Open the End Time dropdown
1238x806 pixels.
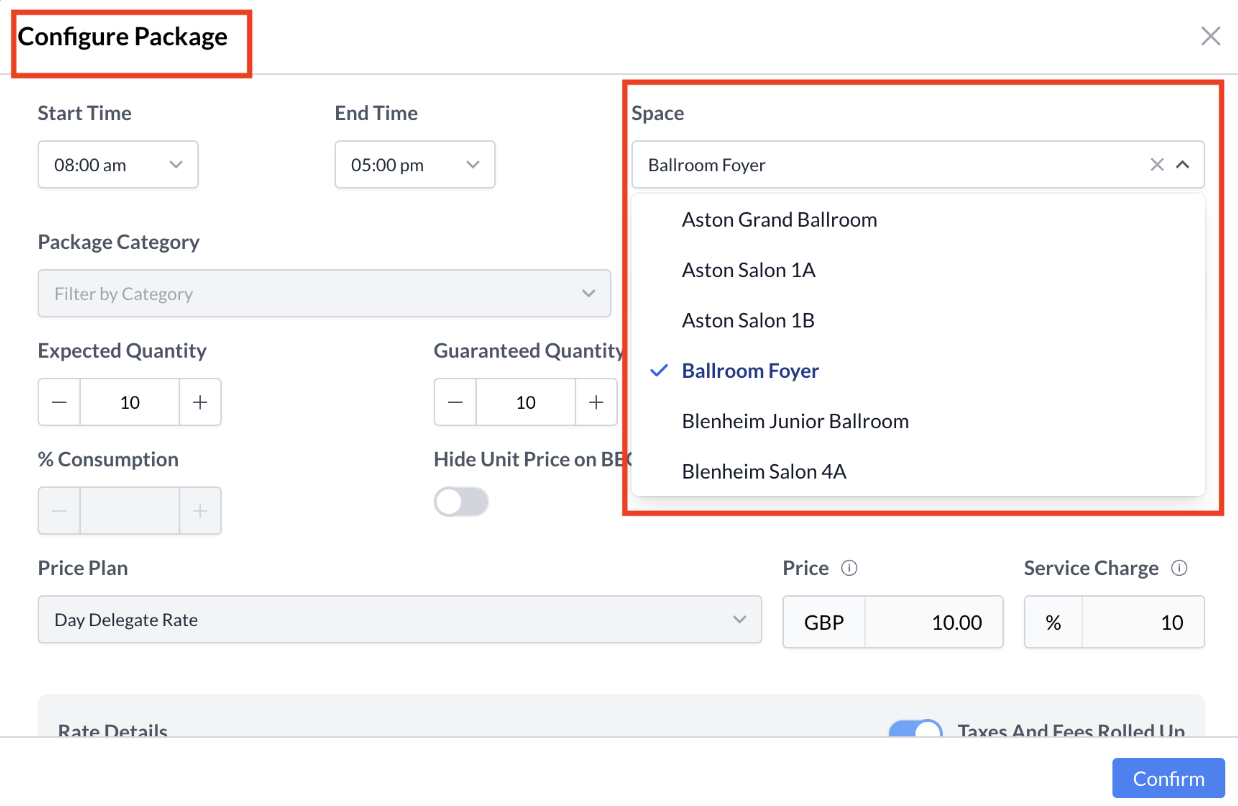pos(415,165)
